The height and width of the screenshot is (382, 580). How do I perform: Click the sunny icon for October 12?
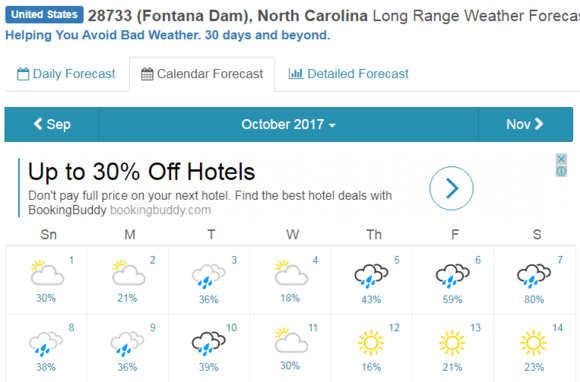[x=371, y=342]
